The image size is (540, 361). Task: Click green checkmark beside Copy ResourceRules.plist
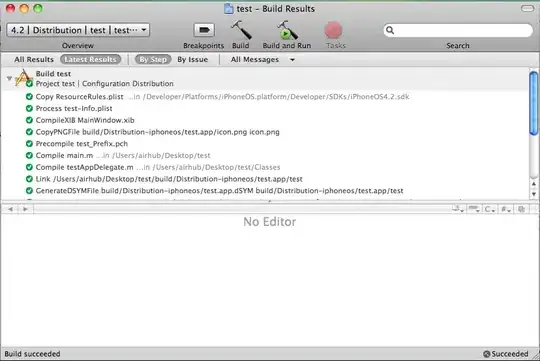[29, 97]
